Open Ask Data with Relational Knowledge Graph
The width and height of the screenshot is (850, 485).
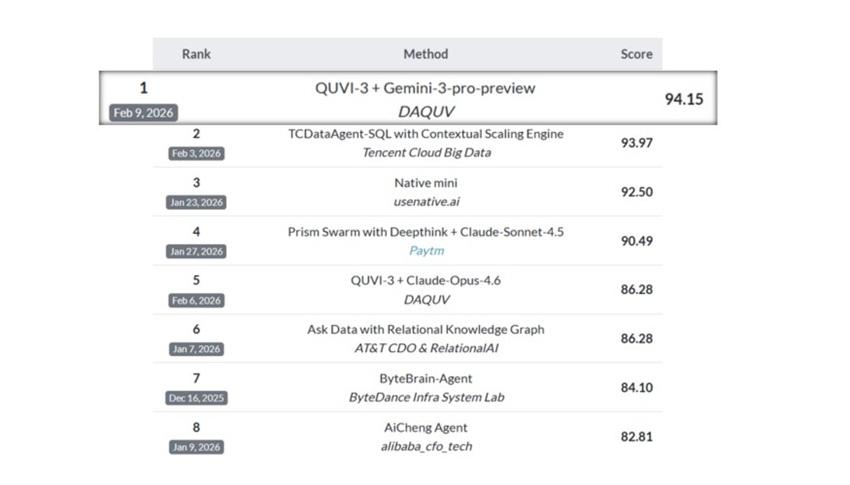425,330
